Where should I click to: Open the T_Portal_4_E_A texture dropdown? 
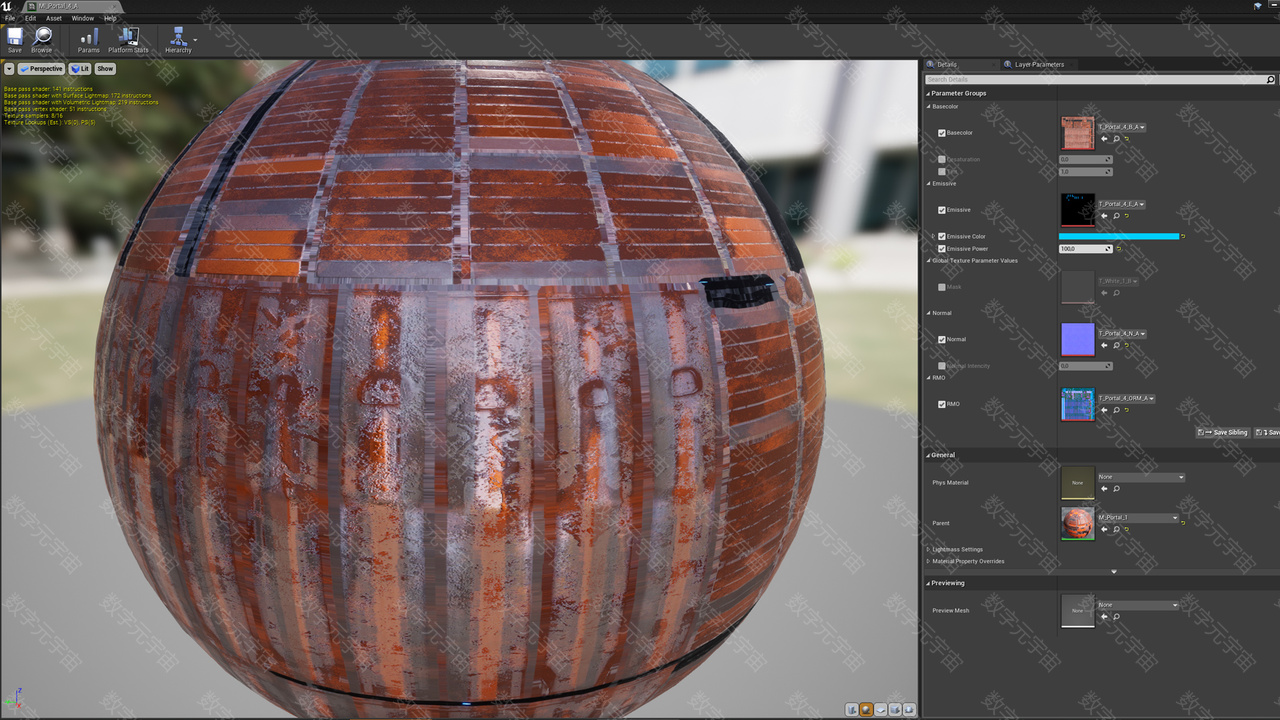click(1122, 204)
